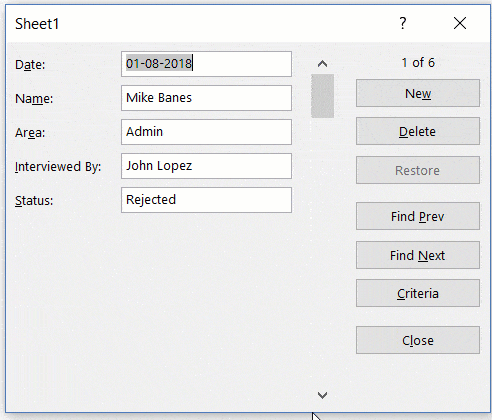Click the Status label
Viewport: 492px width, 420px height.
click(34, 201)
